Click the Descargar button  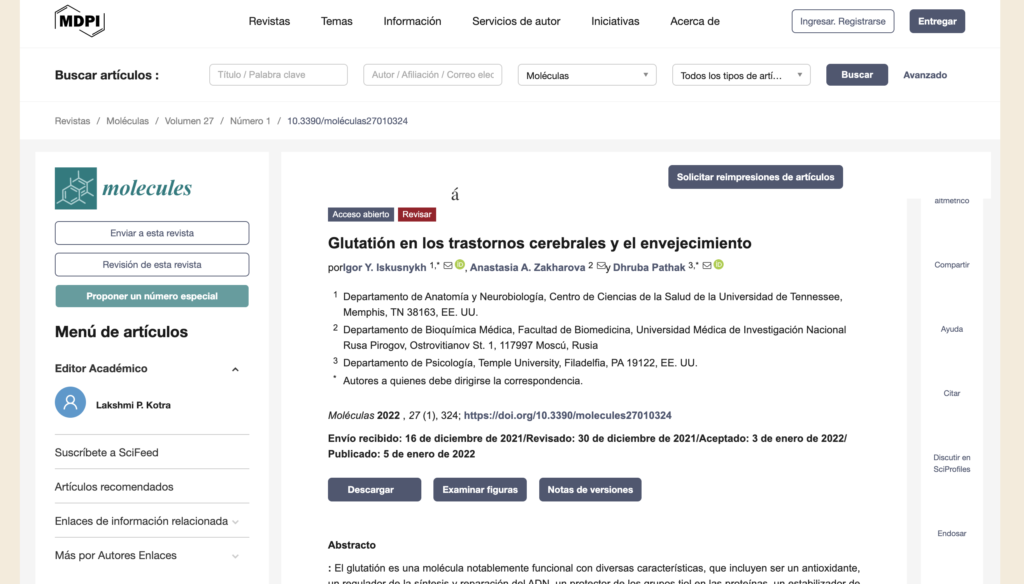[370, 490]
